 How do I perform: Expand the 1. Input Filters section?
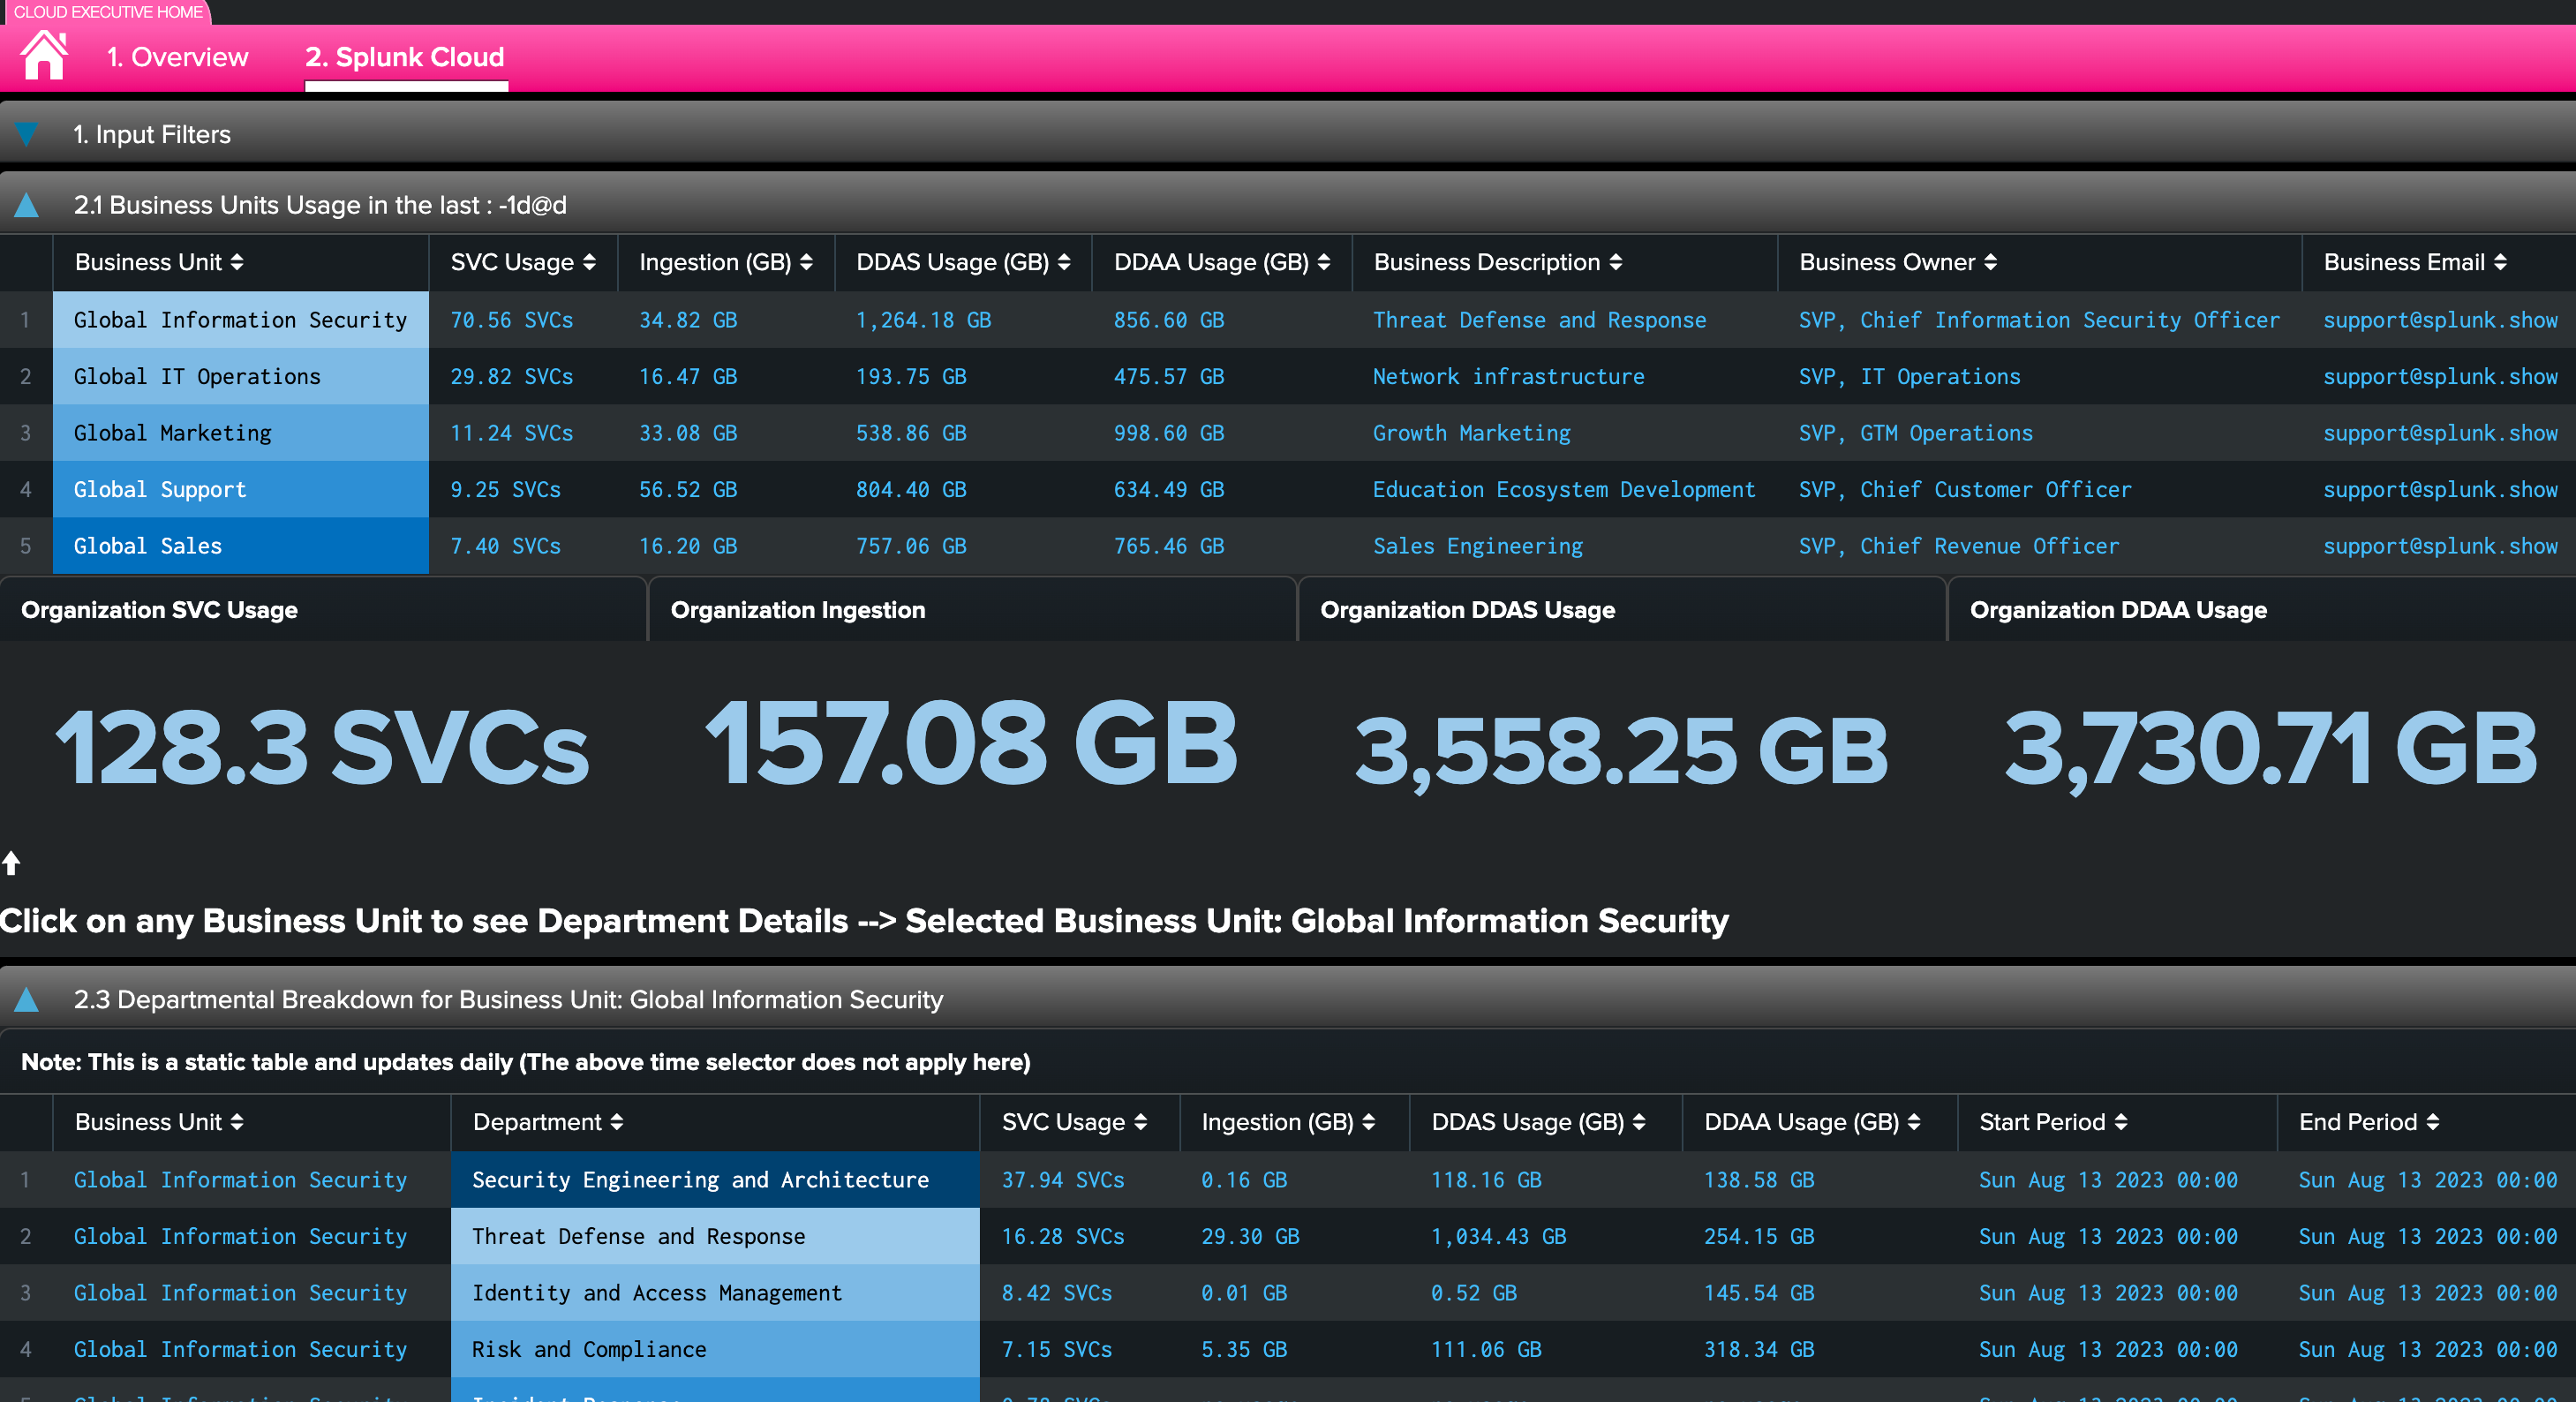point(27,134)
